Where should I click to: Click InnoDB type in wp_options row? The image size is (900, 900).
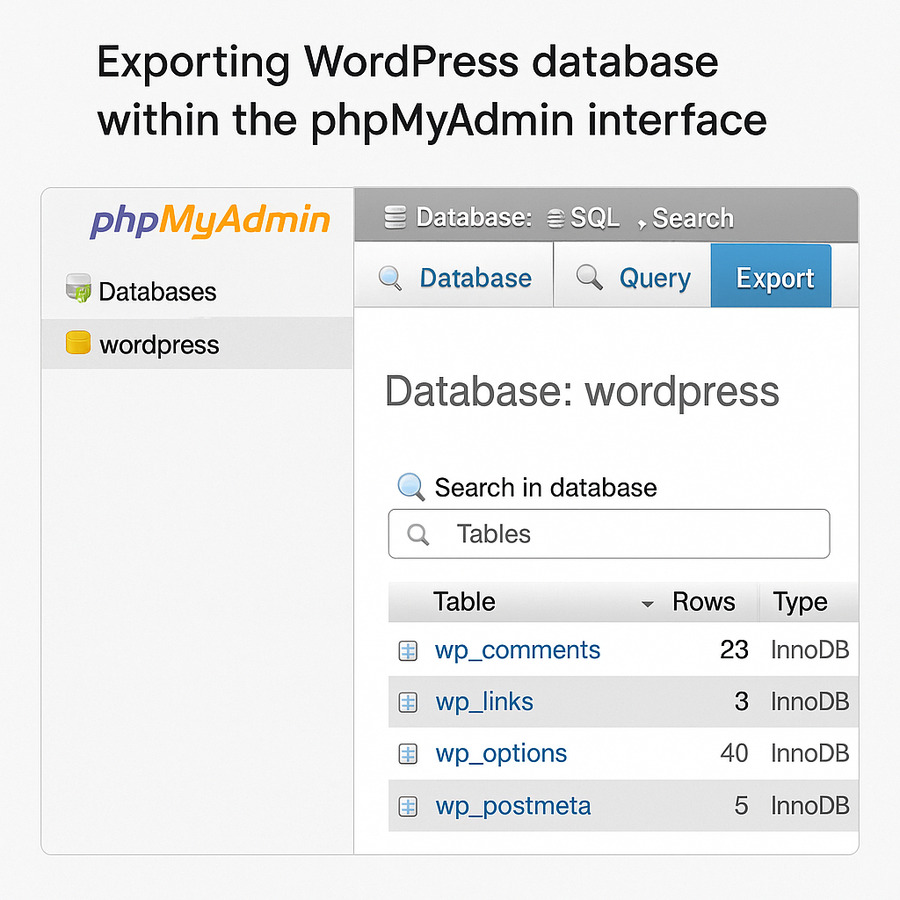click(810, 754)
